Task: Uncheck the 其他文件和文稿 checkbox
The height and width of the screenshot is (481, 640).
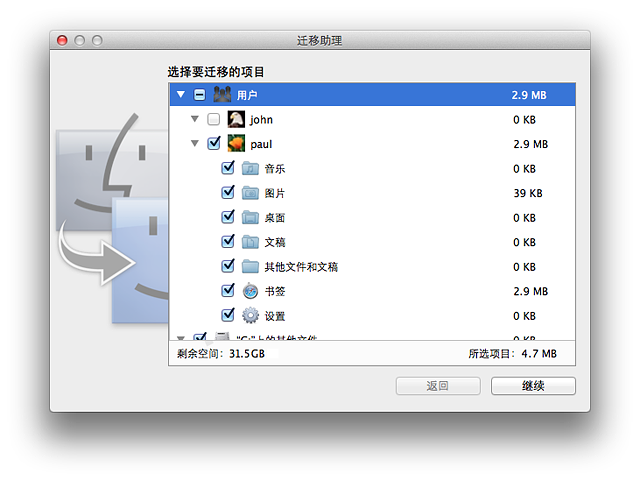Action: coord(228,265)
